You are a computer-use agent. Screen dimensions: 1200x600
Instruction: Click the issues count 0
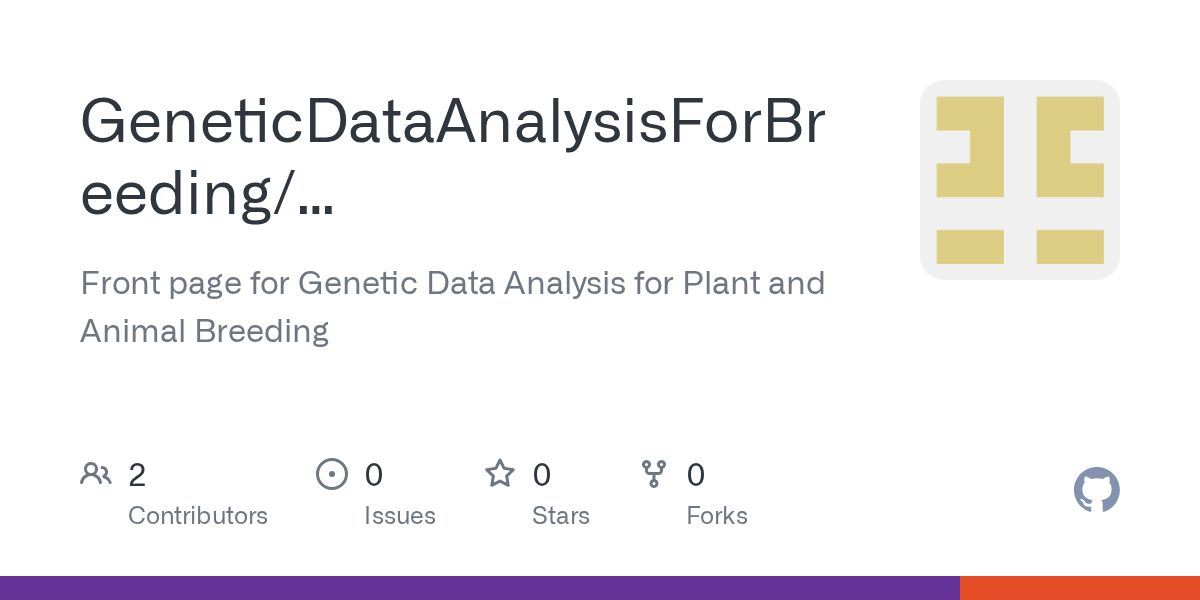(x=374, y=475)
